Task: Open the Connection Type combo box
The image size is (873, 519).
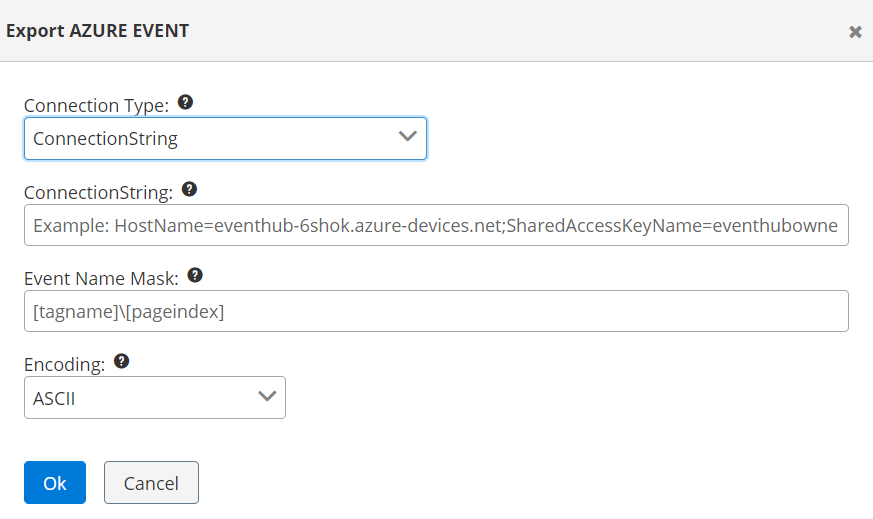Action: point(225,139)
